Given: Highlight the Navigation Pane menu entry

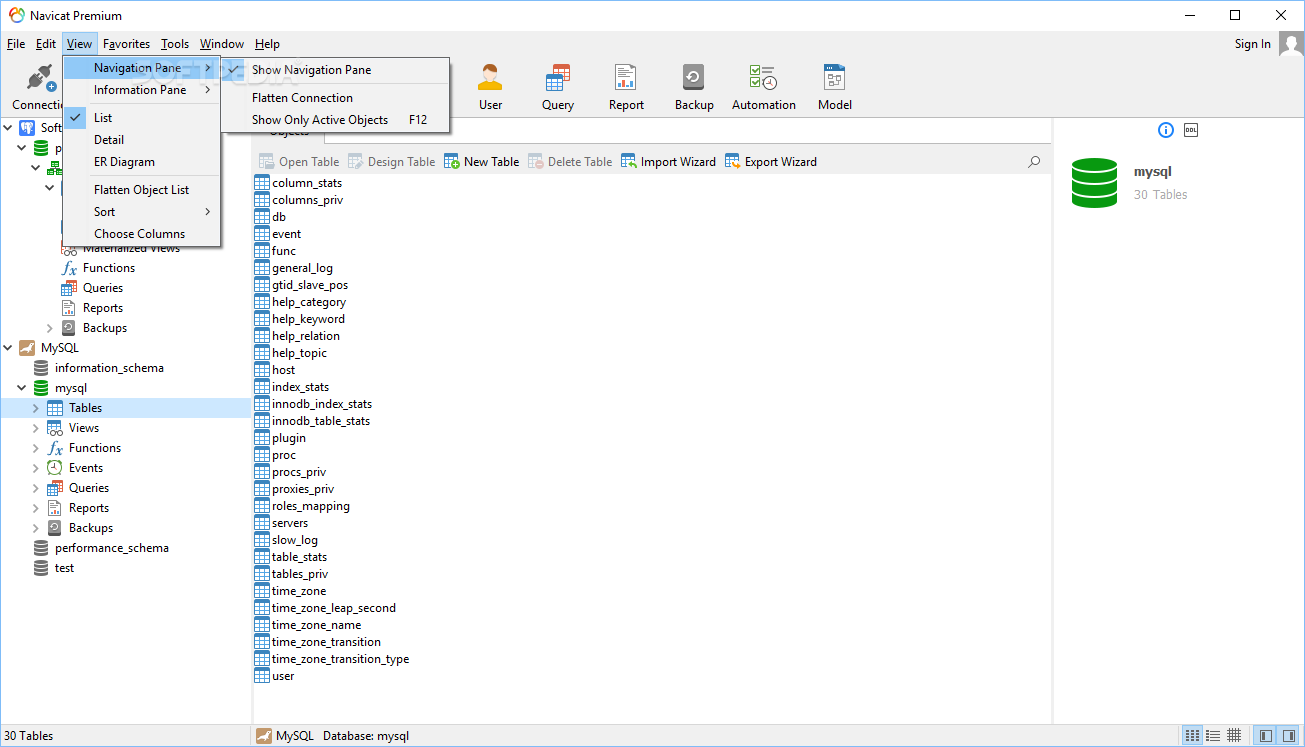Looking at the screenshot, I should (141, 68).
